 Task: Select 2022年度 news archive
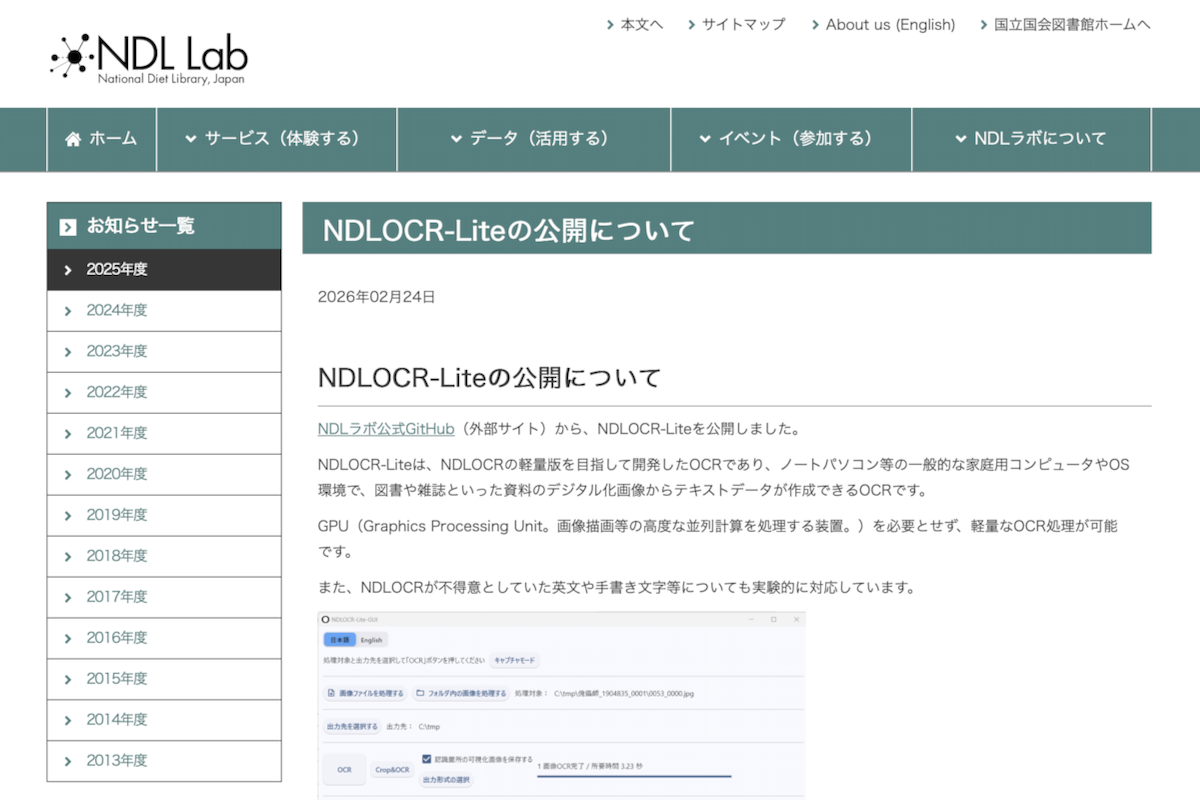117,393
